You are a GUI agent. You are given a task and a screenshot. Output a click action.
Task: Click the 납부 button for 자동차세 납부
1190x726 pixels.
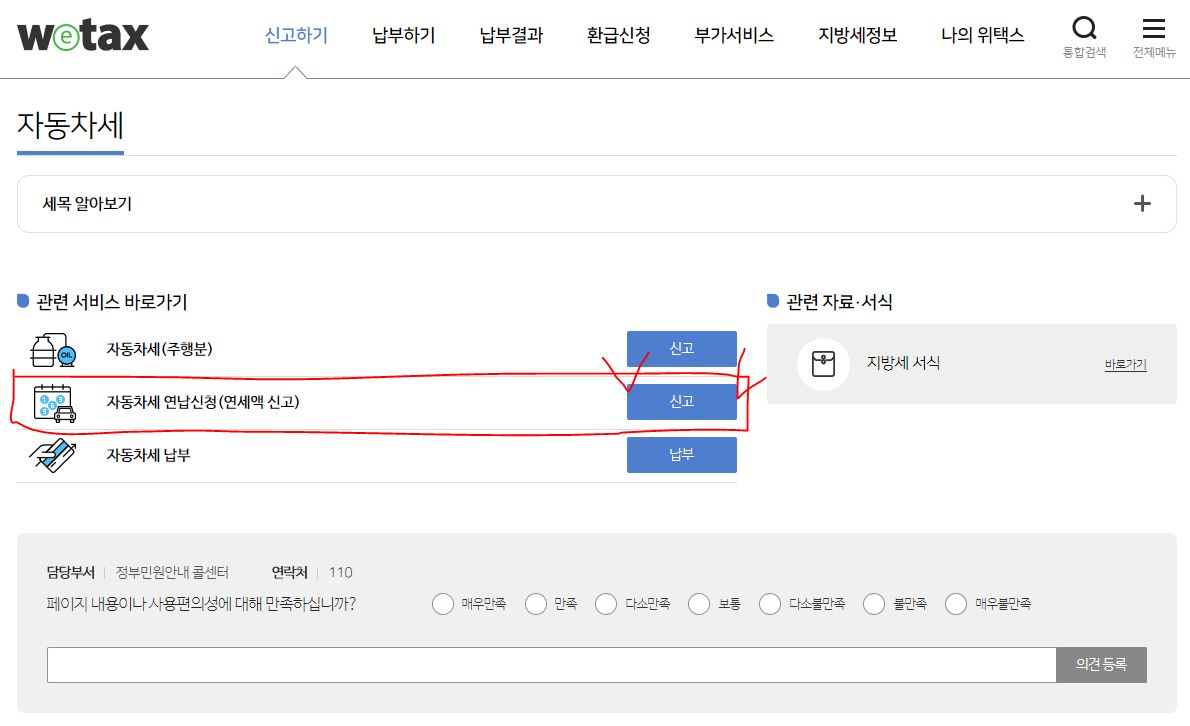pos(681,455)
